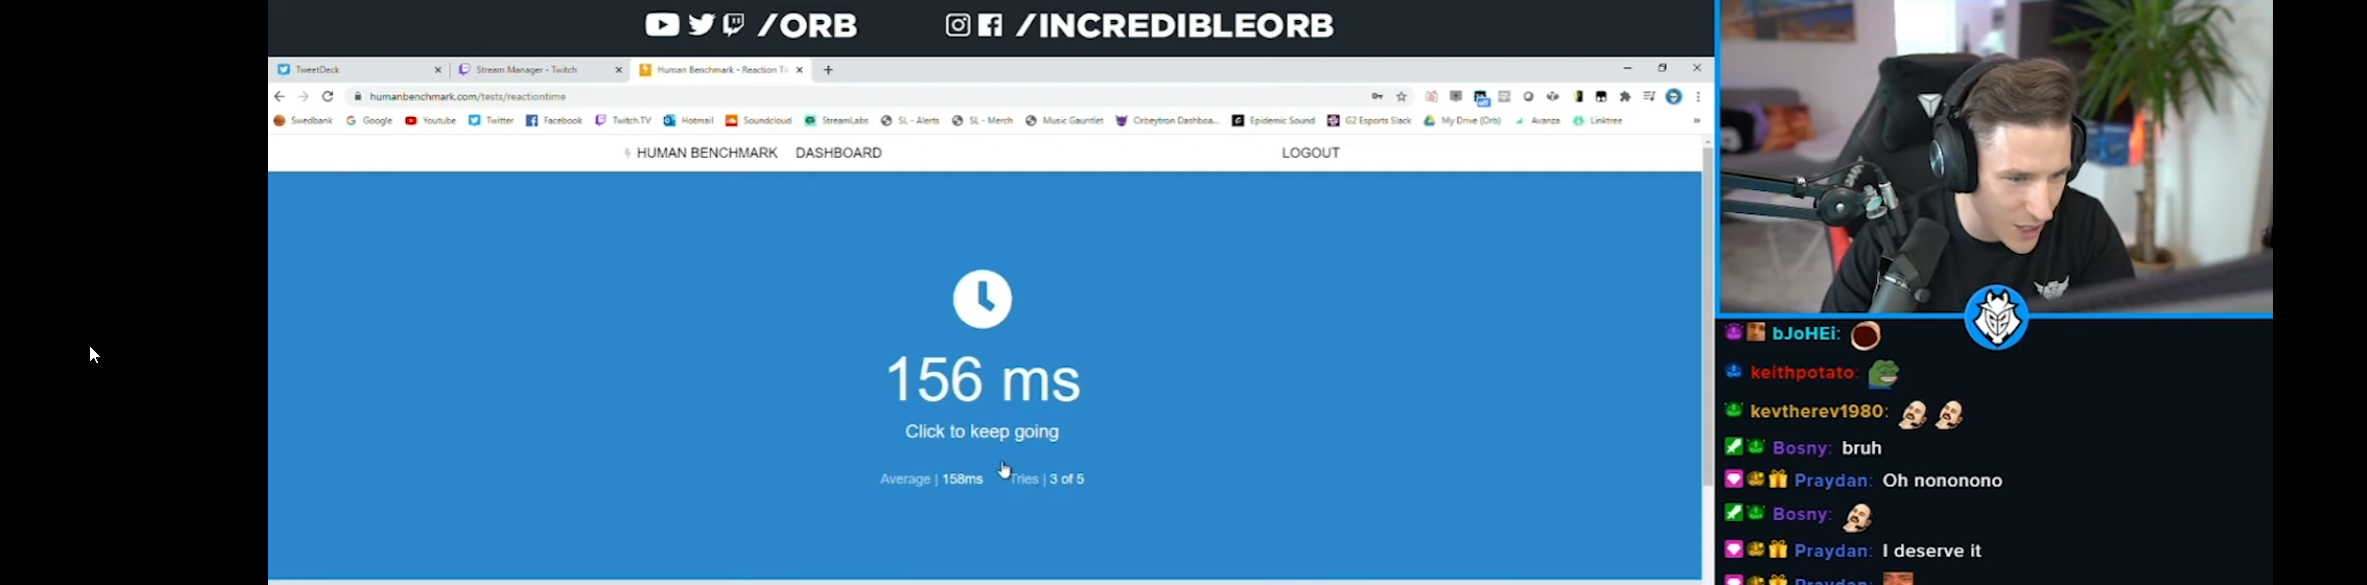This screenshot has width=2367, height=585.
Task: Open the media control playlist icon
Action: [x=1649, y=97]
